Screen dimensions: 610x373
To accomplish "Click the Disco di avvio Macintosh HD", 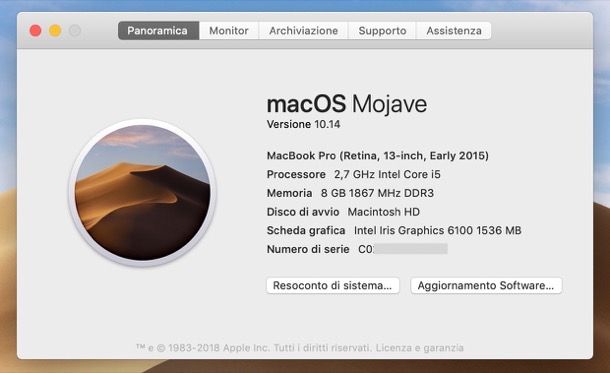I will point(343,212).
